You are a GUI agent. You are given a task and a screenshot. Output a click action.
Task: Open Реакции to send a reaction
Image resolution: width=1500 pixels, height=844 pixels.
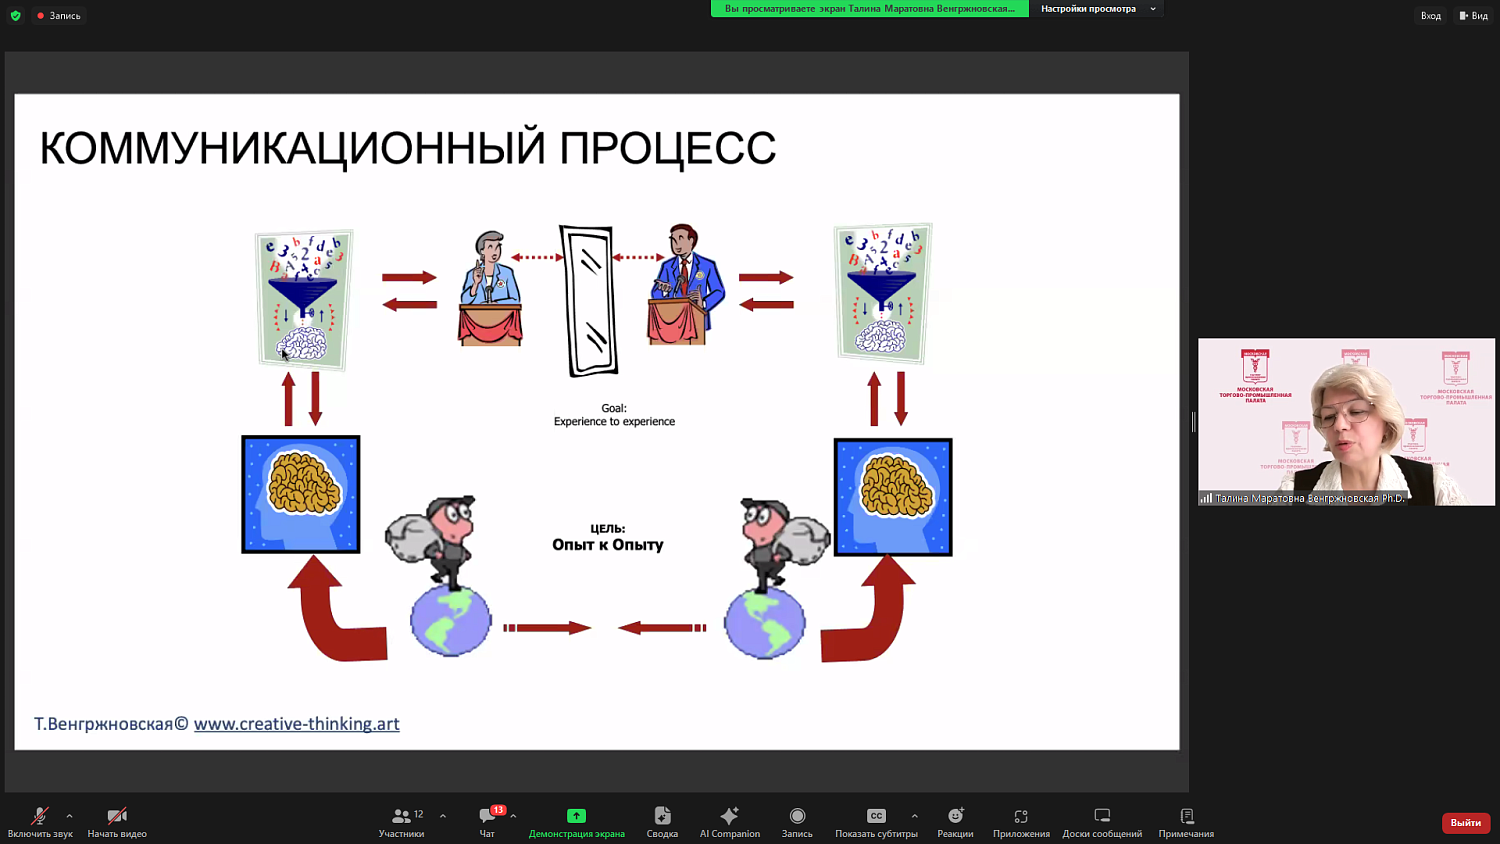click(955, 820)
